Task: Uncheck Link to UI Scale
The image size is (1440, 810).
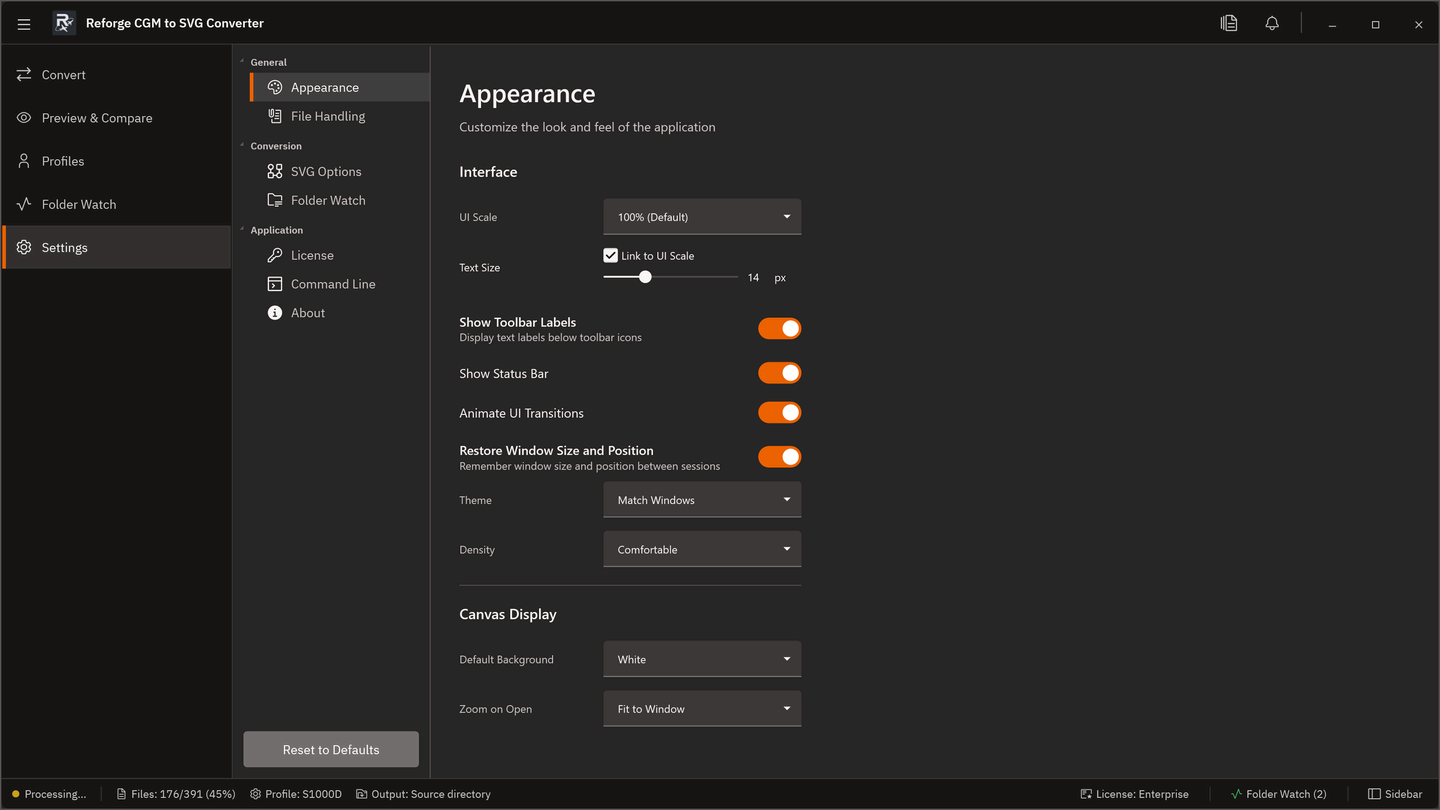Action: [611, 256]
